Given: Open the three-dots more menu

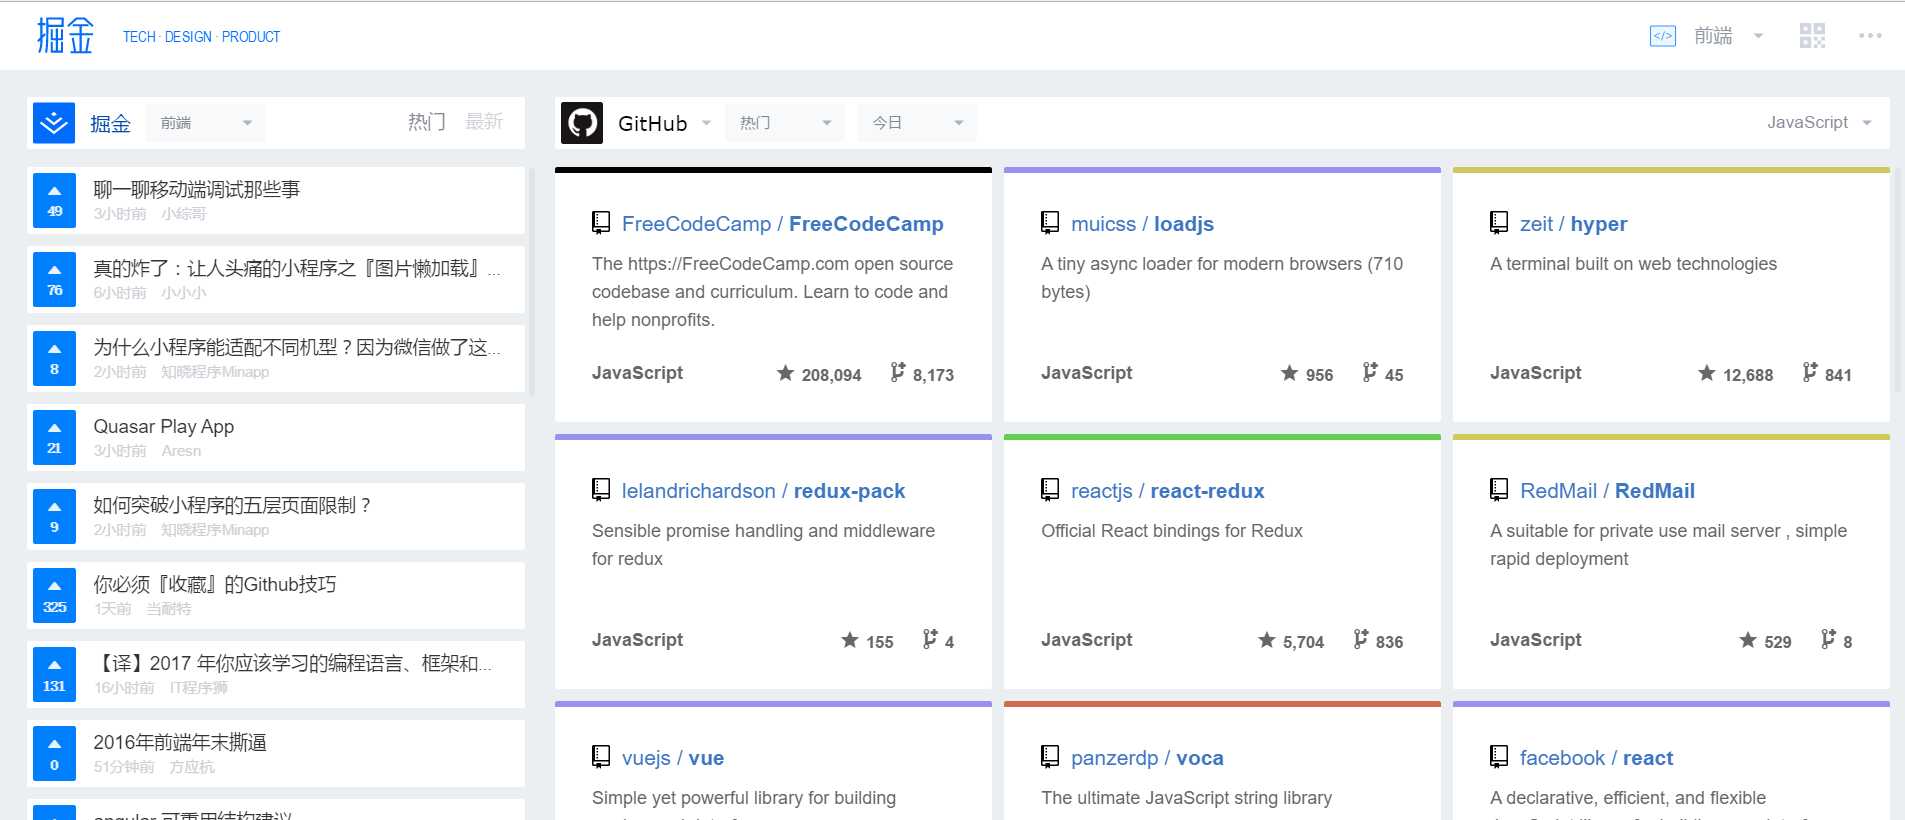Looking at the screenshot, I should click(x=1870, y=36).
